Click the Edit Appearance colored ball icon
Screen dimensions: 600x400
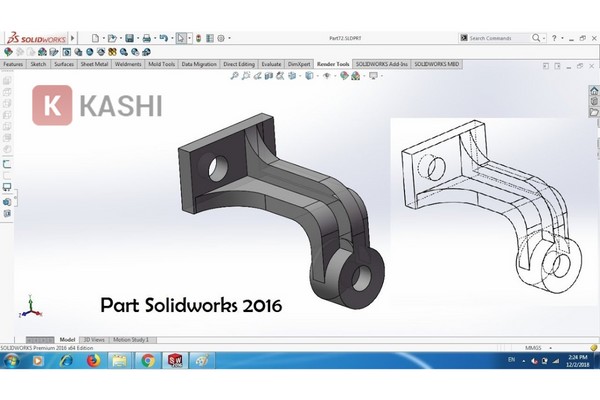(8, 52)
